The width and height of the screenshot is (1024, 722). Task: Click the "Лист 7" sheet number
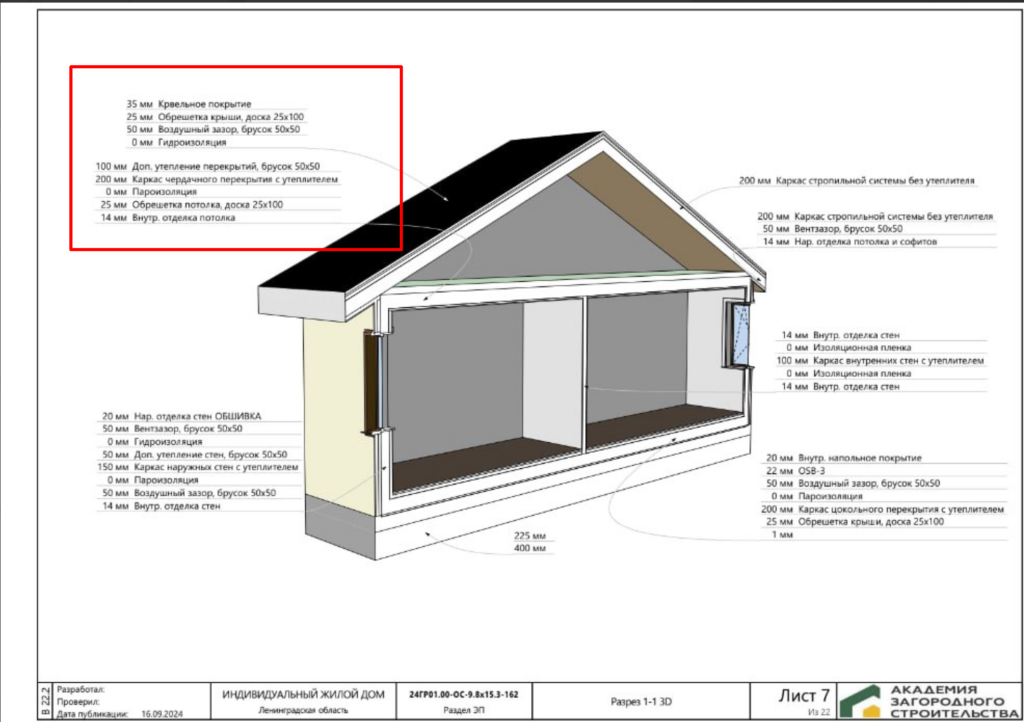click(x=804, y=695)
